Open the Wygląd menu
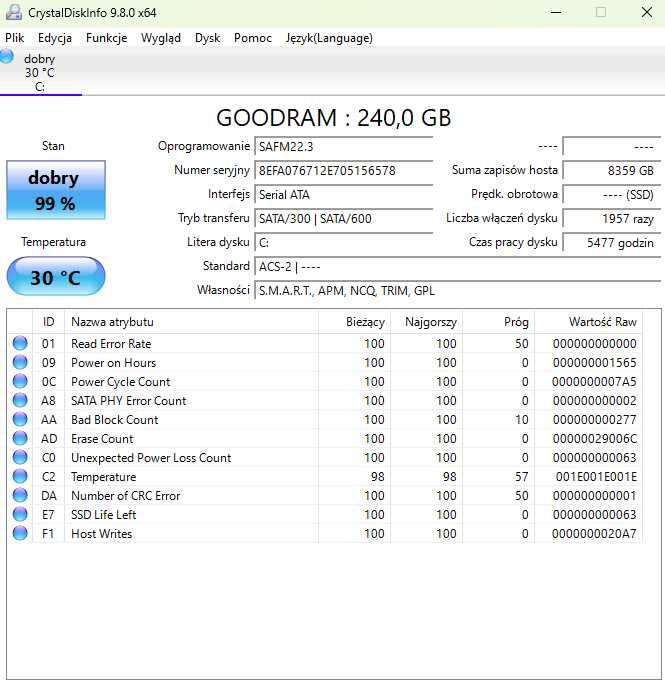 point(161,38)
